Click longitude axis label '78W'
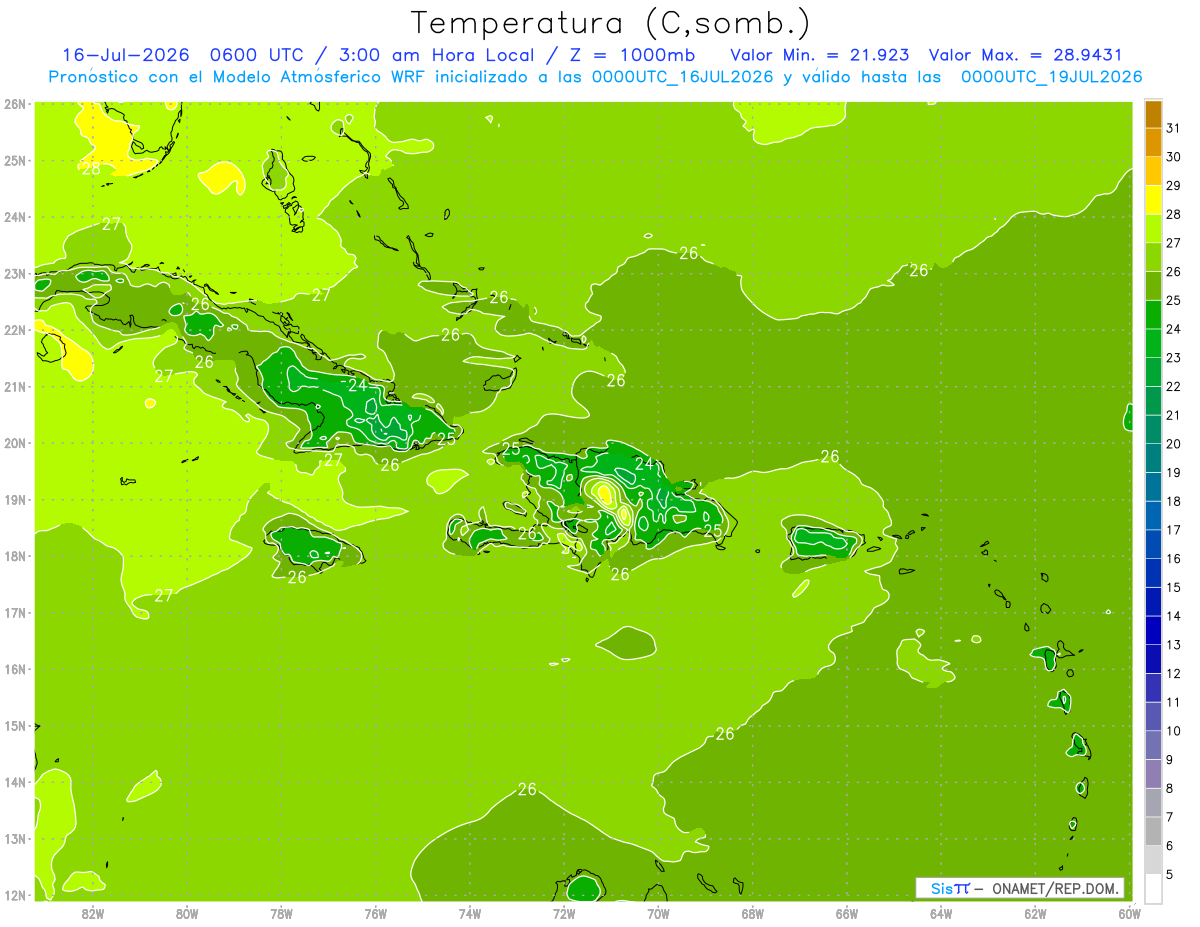The width and height of the screenshot is (1200, 927). 281,914
